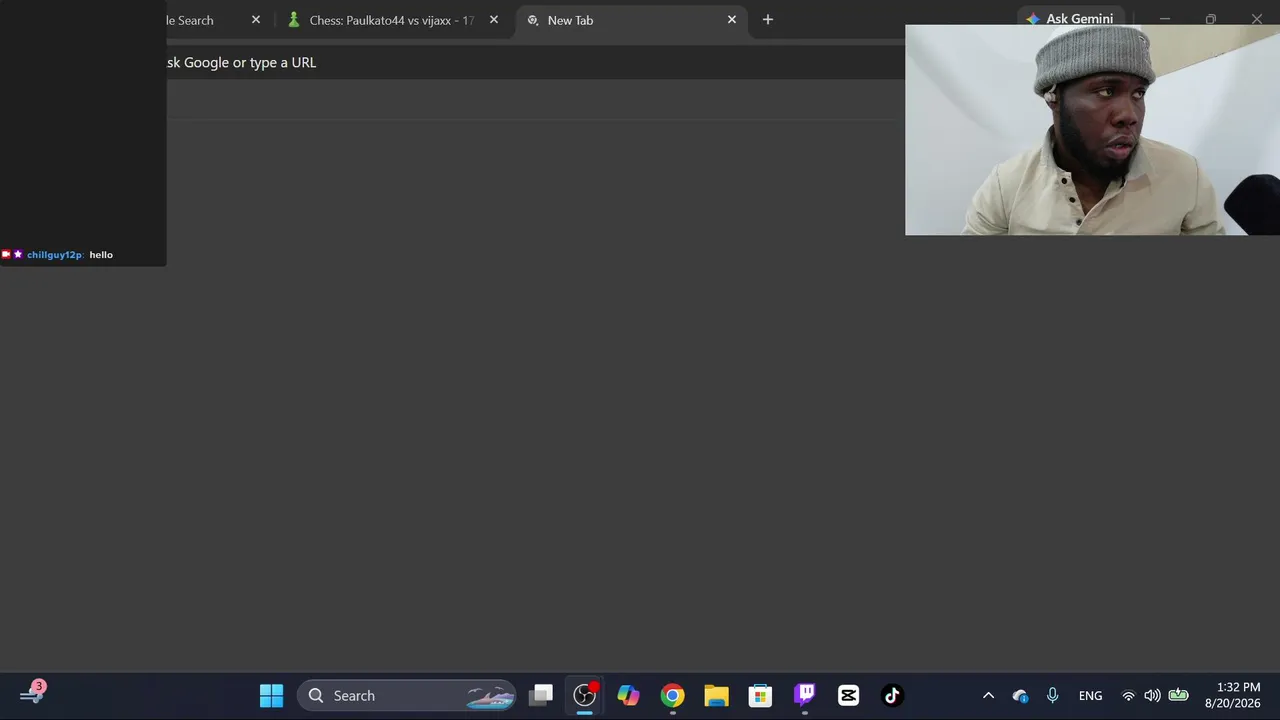Click the chillguy12p username in chat
This screenshot has height=720, width=1280.
click(x=55, y=255)
